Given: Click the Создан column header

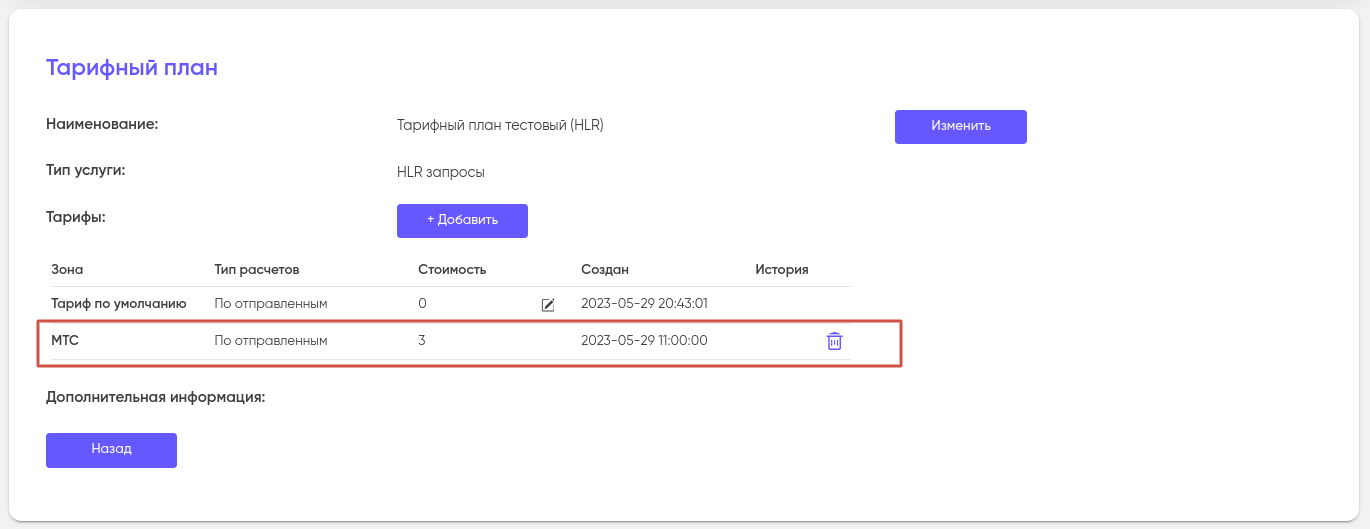Looking at the screenshot, I should [604, 270].
